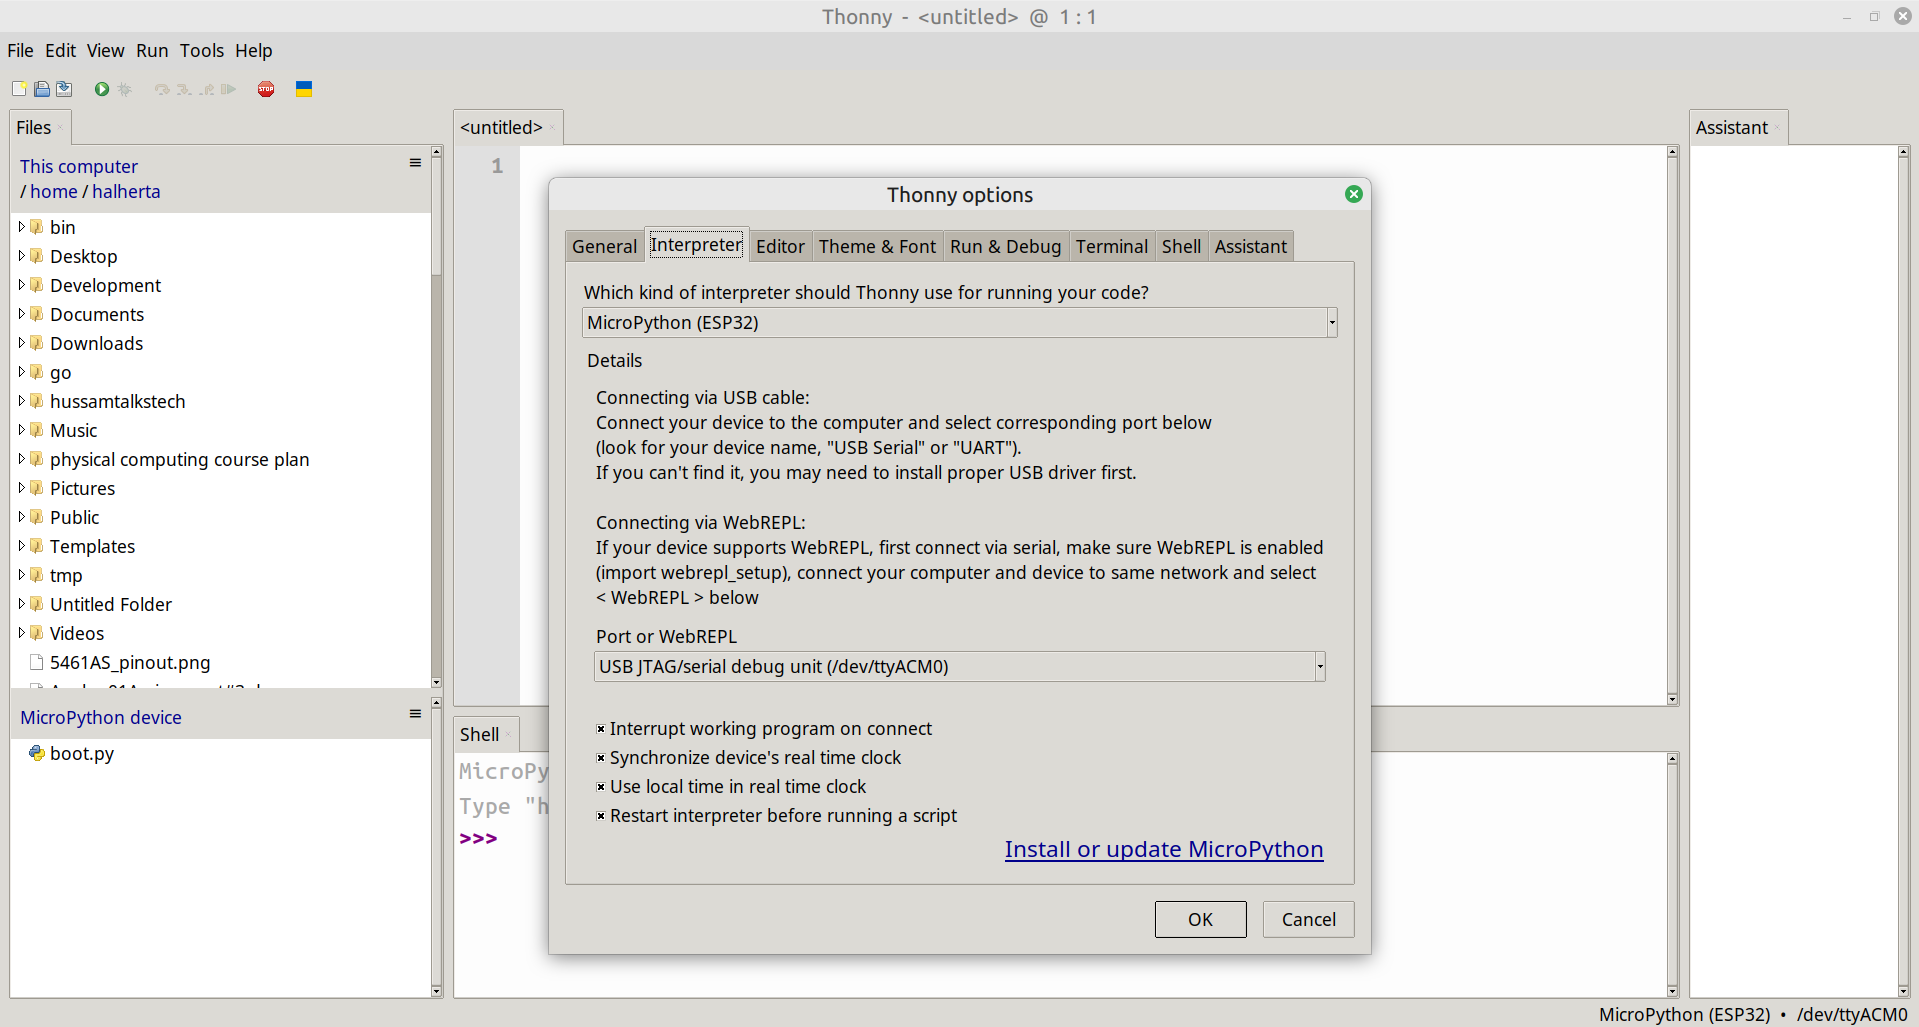Screen dimensions: 1919x1027
Task: Expand the Documents folder in the file tree
Action: pyautogui.click(x=22, y=314)
